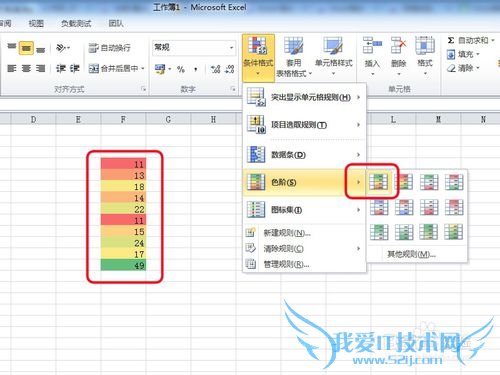The width and height of the screenshot is (500, 375).
Task: Expand the 填充 dropdown arrow
Action: point(478,54)
